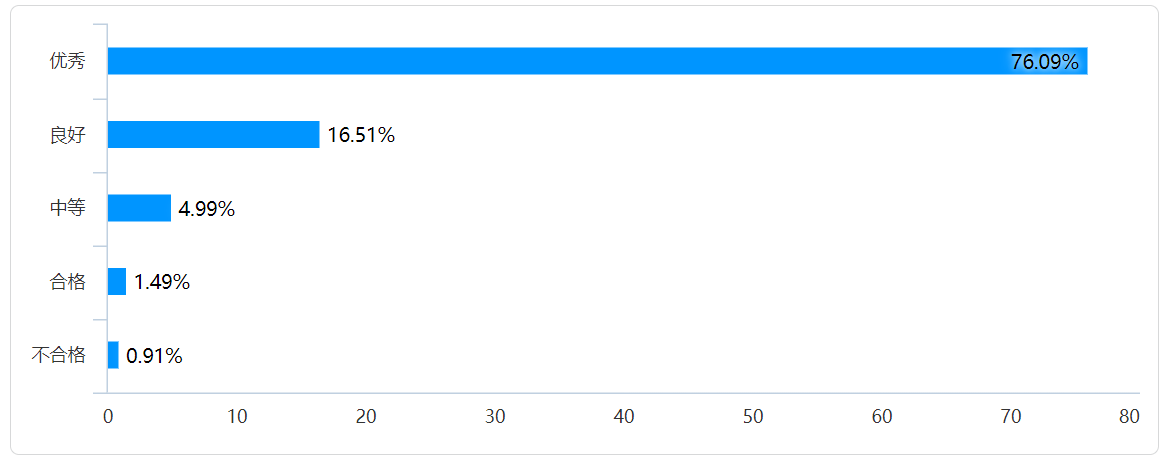Select the 1.49% data label
This screenshot has height=460, width=1171.
[162, 283]
